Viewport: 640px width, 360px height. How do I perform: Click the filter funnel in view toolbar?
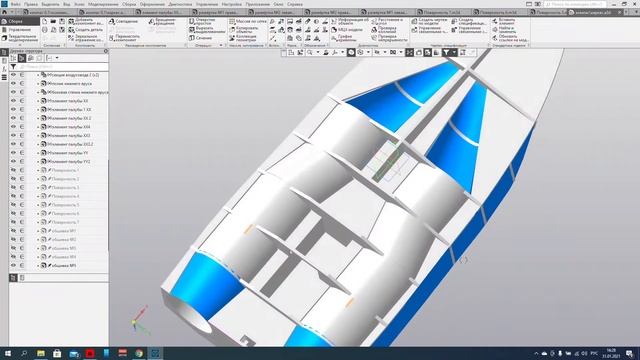coord(446,53)
